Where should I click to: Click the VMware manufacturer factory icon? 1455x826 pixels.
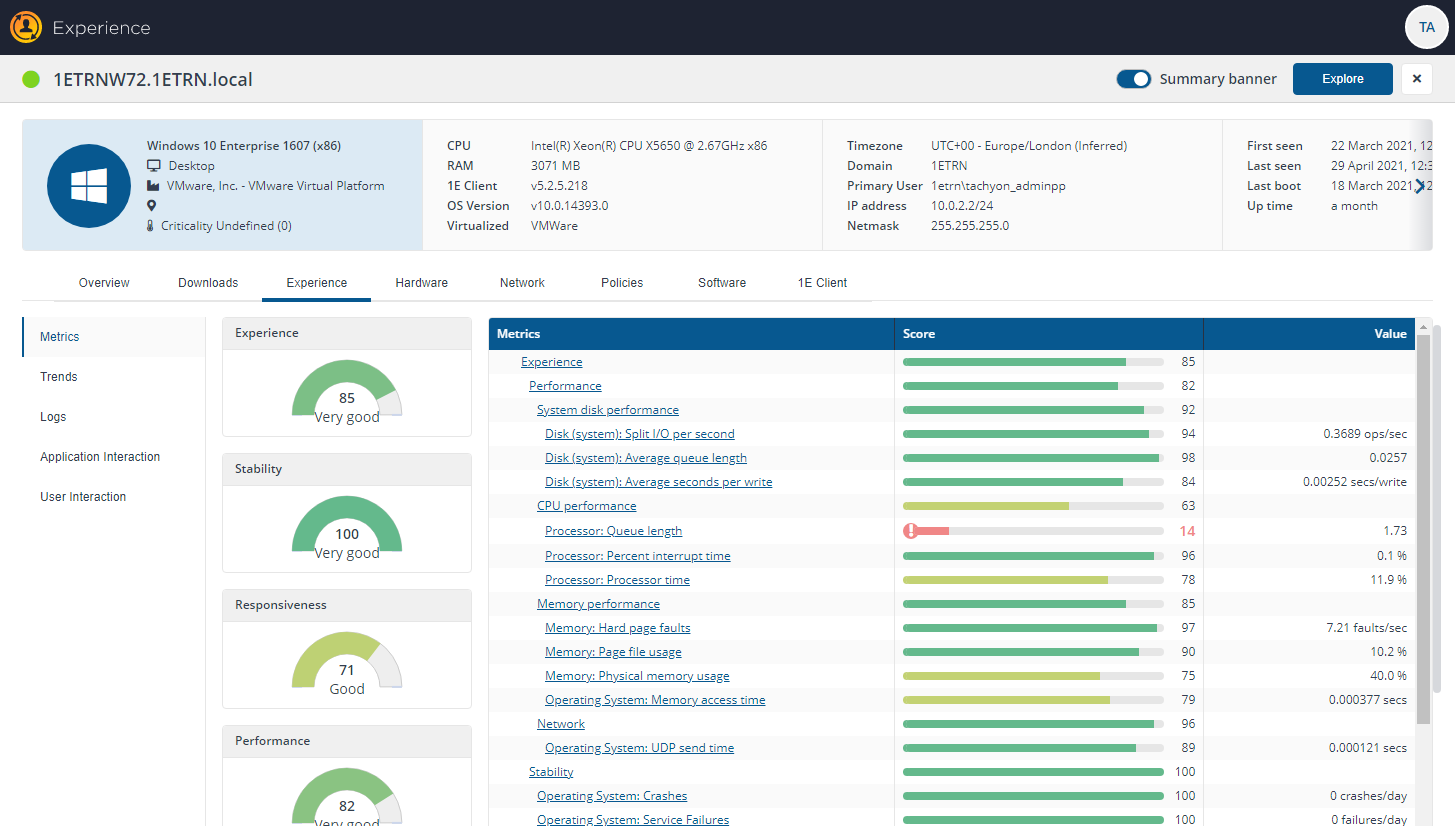tap(154, 186)
